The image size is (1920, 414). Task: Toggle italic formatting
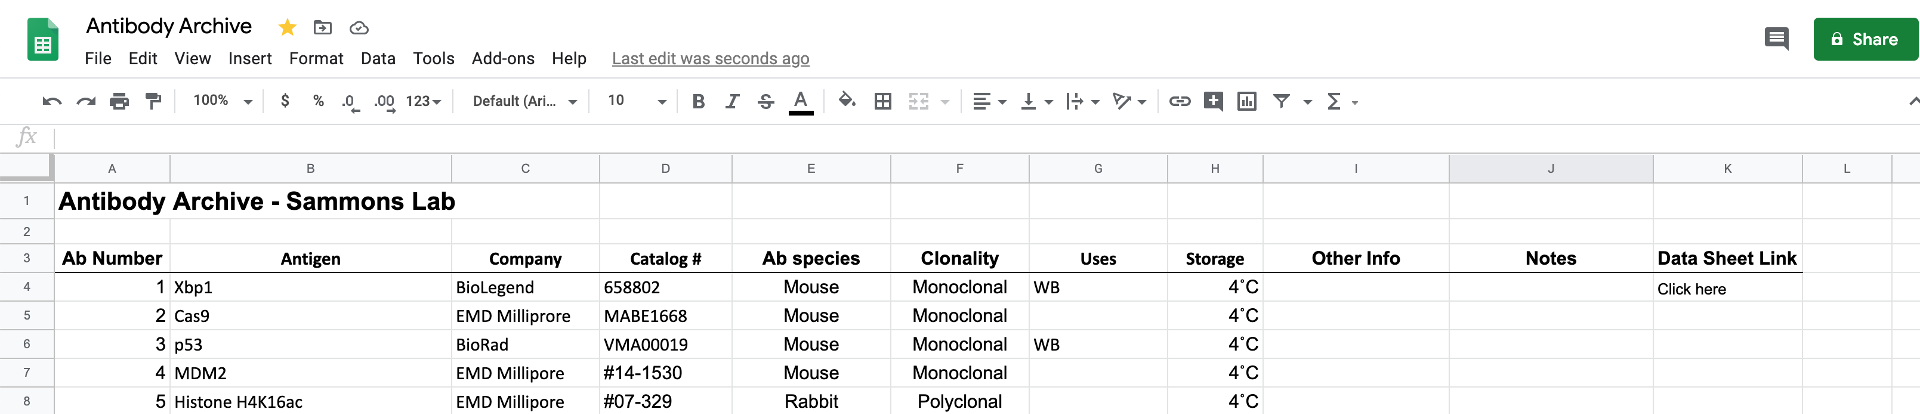[x=732, y=101]
